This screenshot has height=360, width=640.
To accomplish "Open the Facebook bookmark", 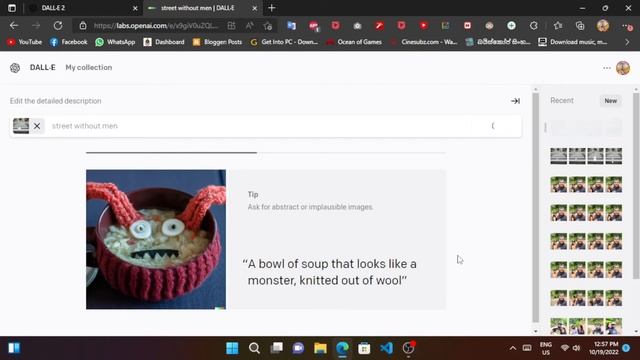I will [x=68, y=42].
